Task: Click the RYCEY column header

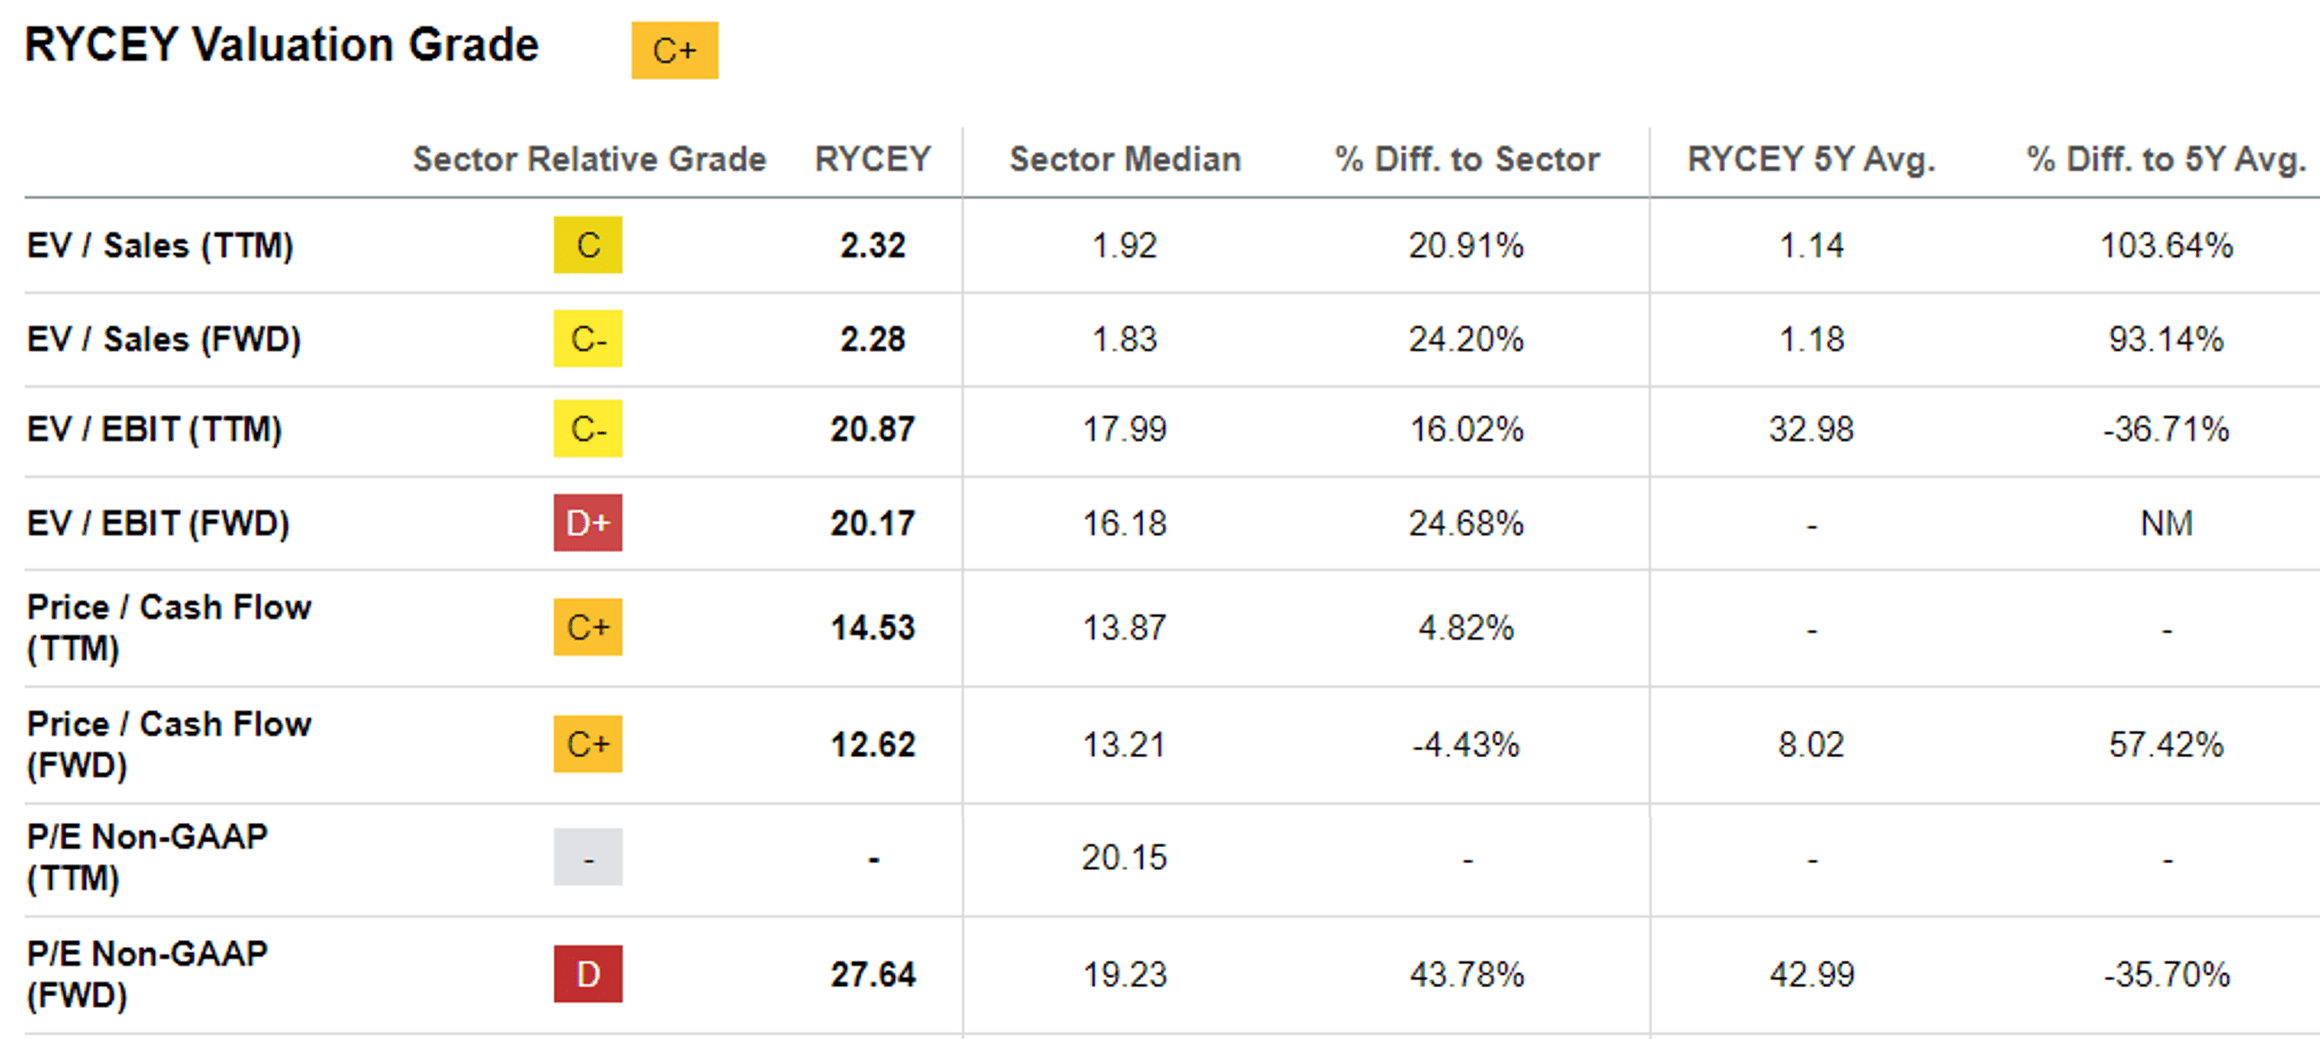Action: click(x=872, y=159)
